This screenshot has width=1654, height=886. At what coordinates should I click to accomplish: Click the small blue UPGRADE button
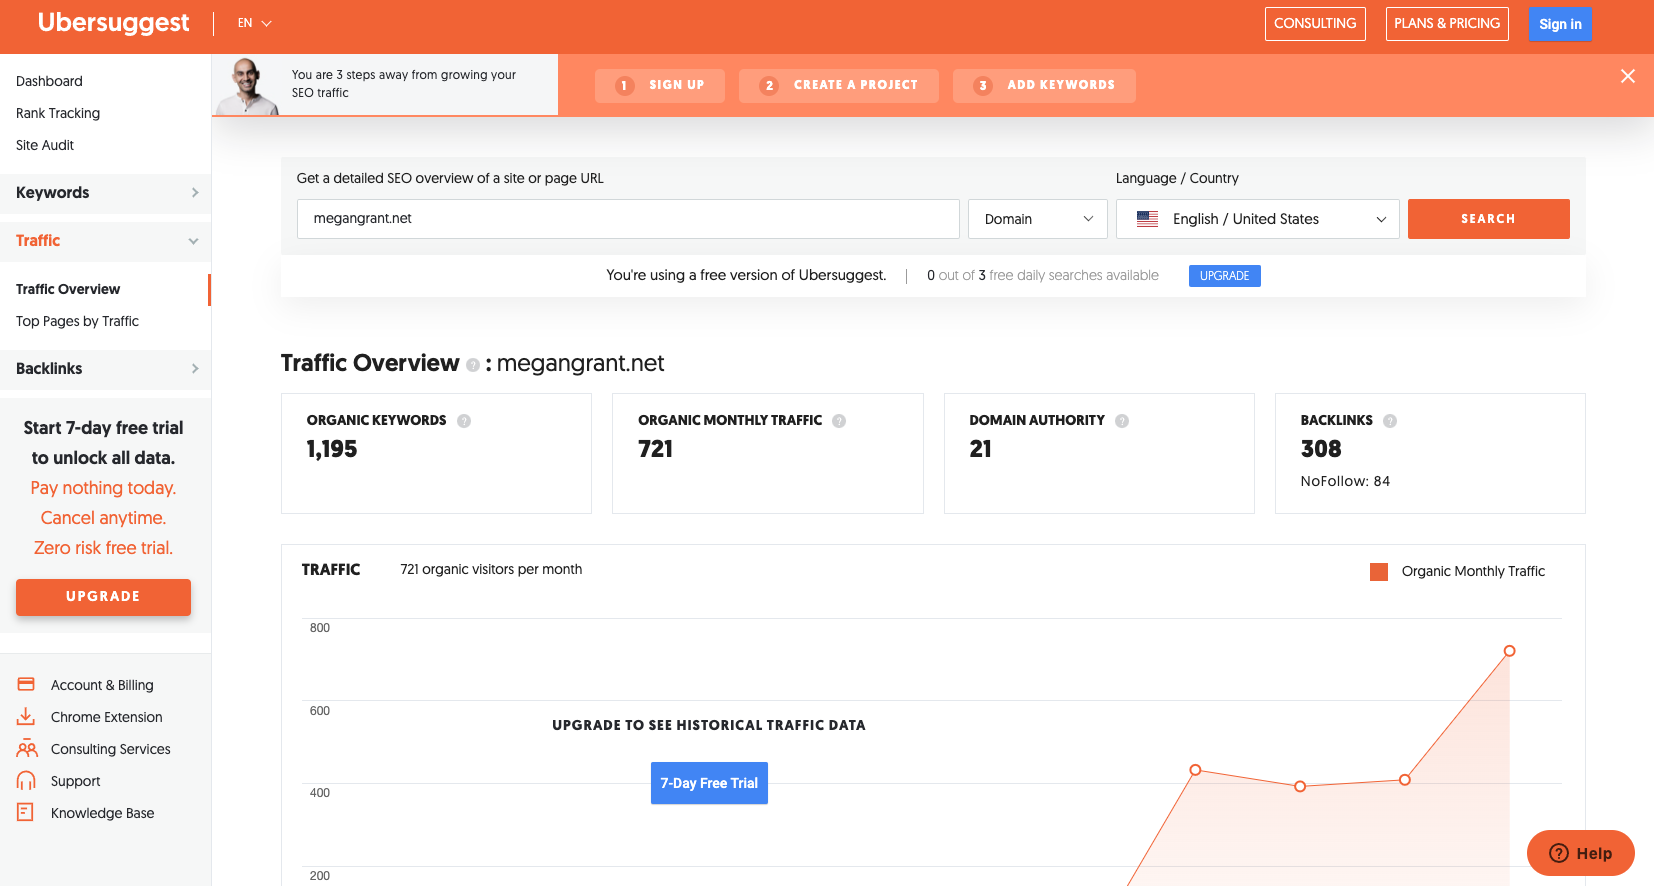coord(1224,276)
